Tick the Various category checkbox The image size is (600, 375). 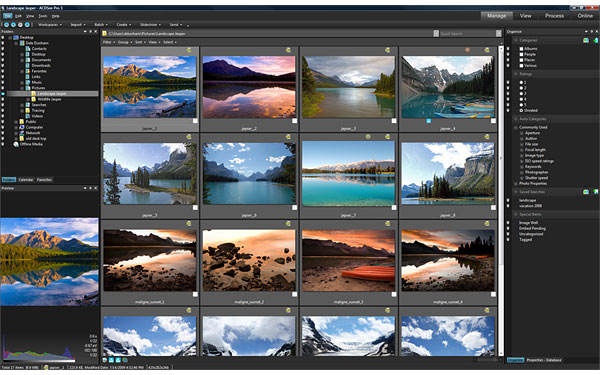pos(521,66)
